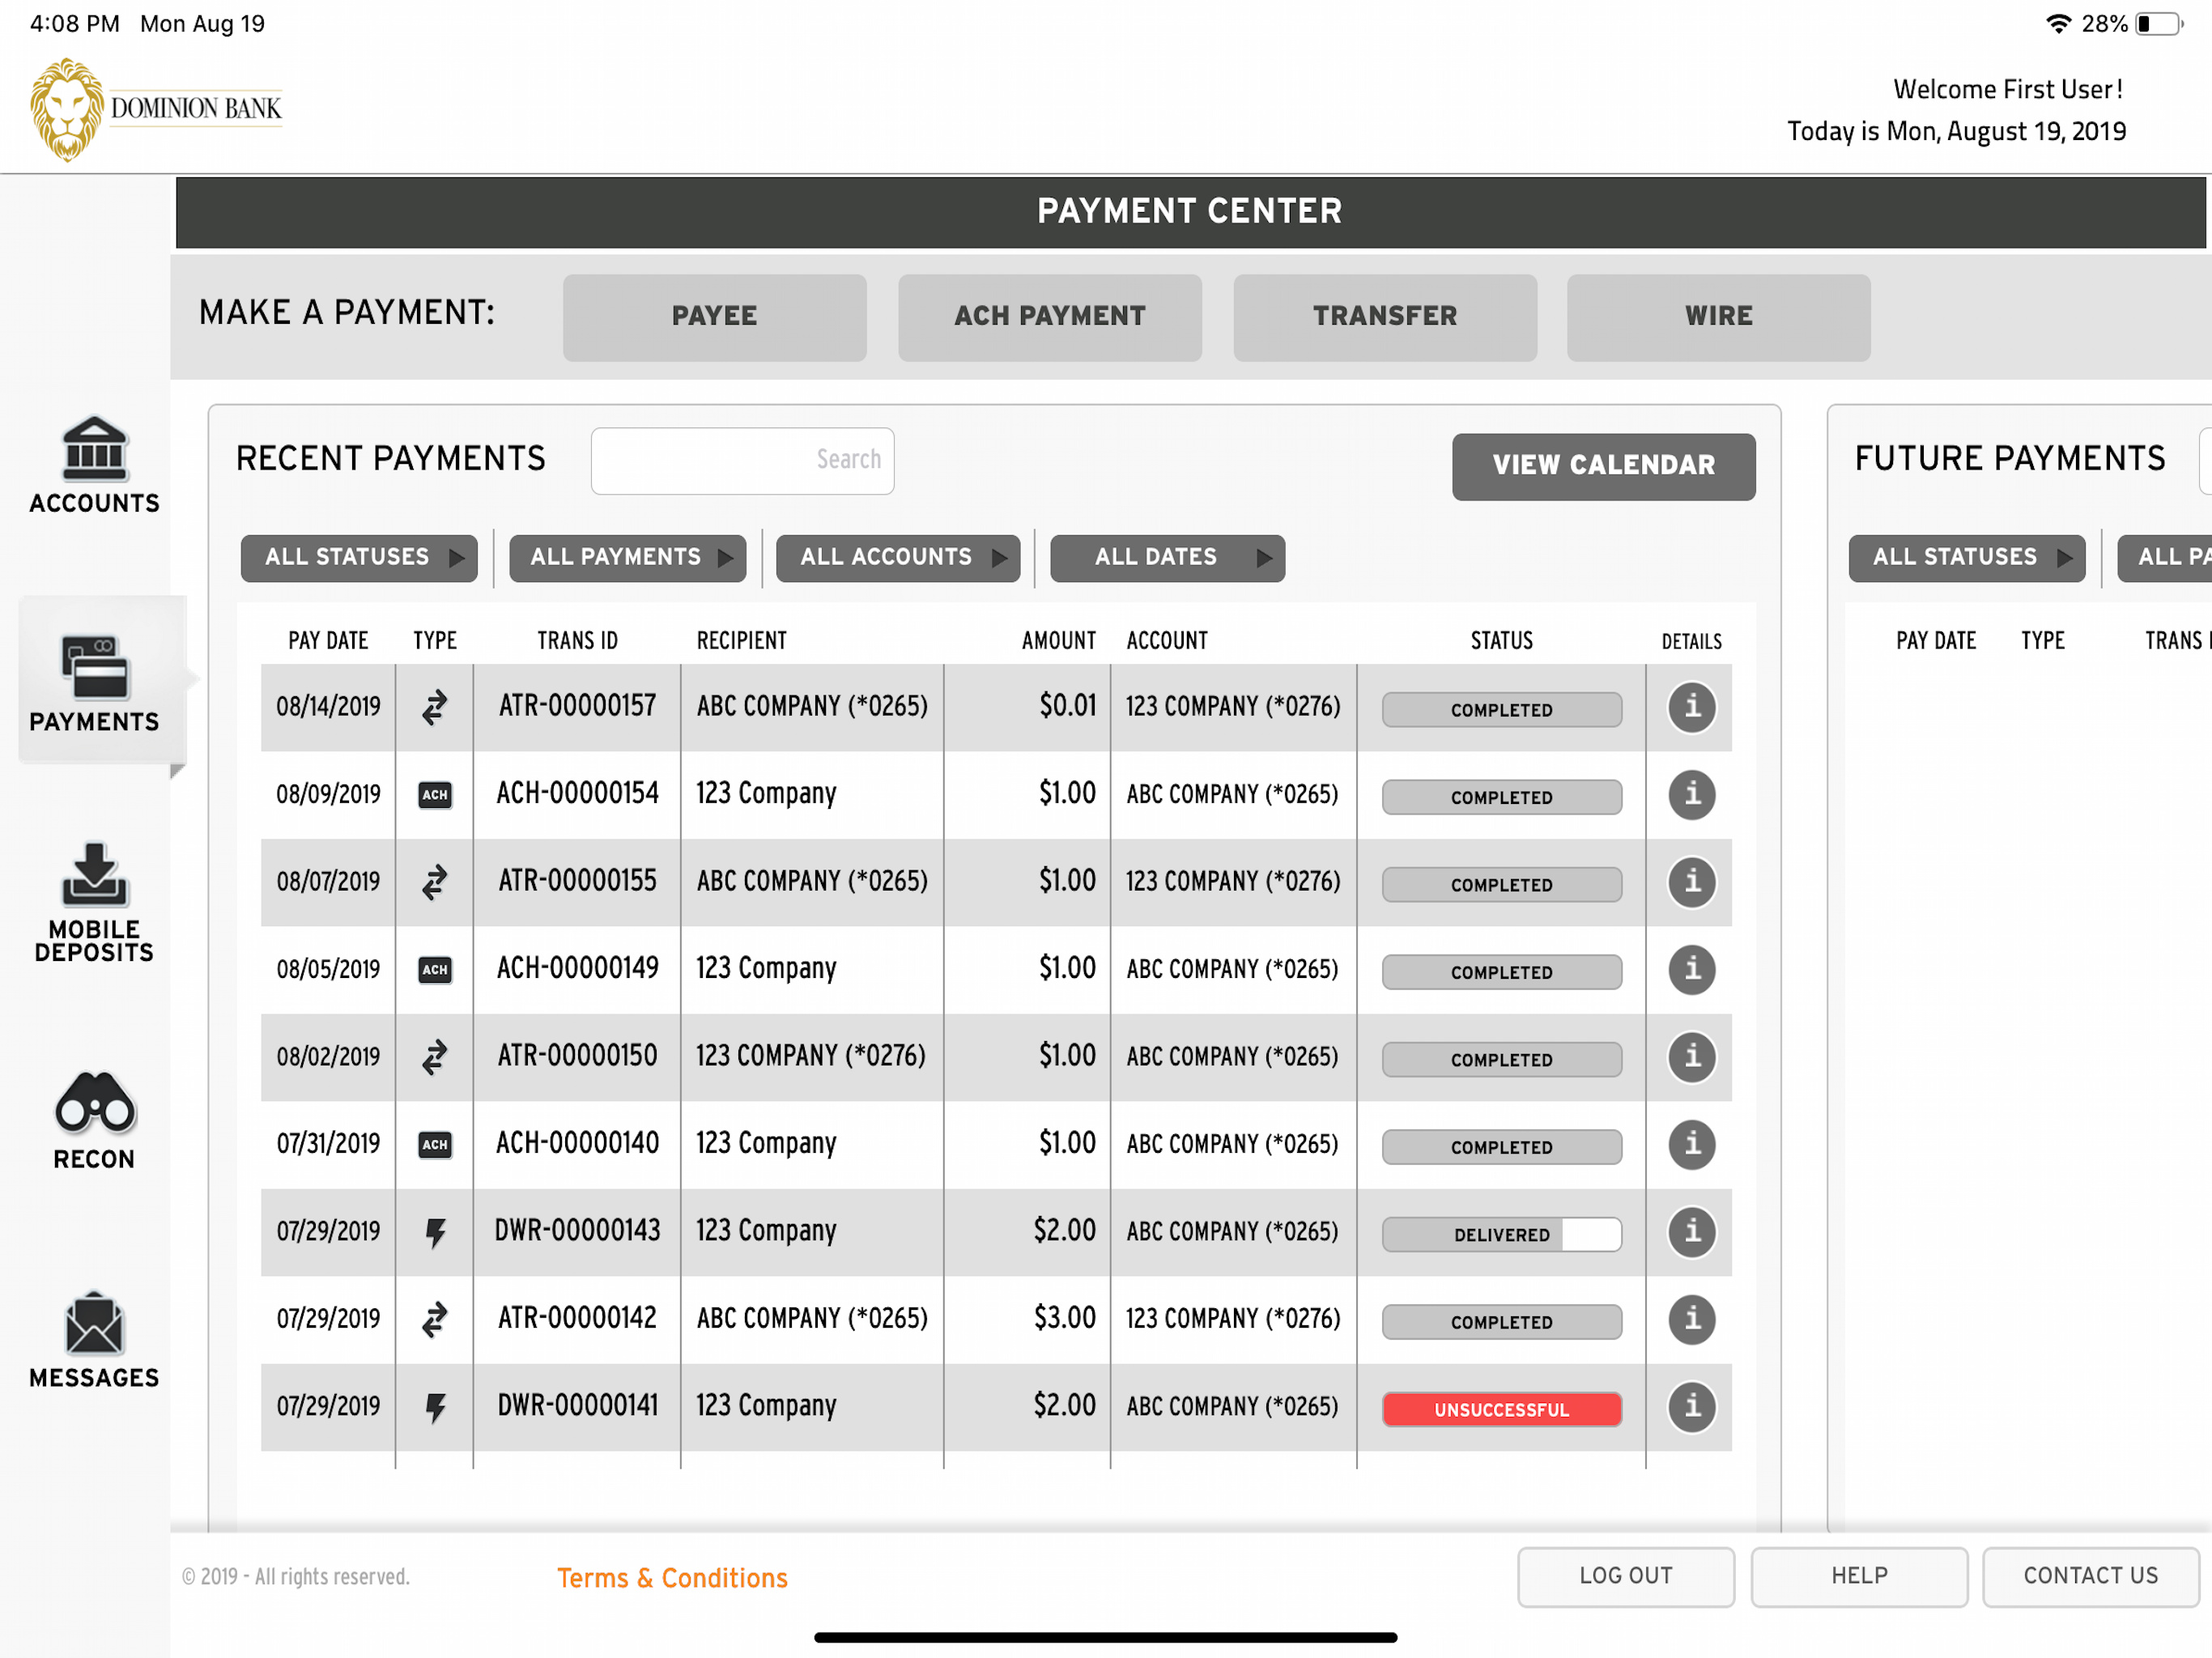Sort by Trans ID column in Recent Payments

click(577, 641)
